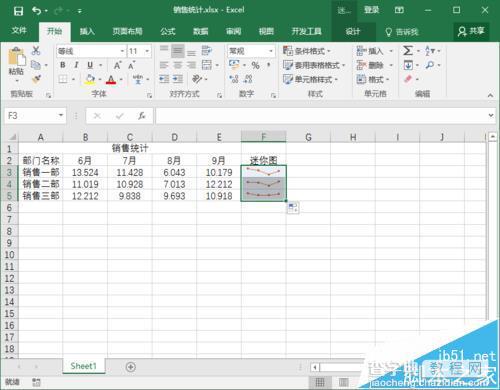The width and height of the screenshot is (500, 390).
Task: Click Decrease Indent icon
Action: [164, 79]
